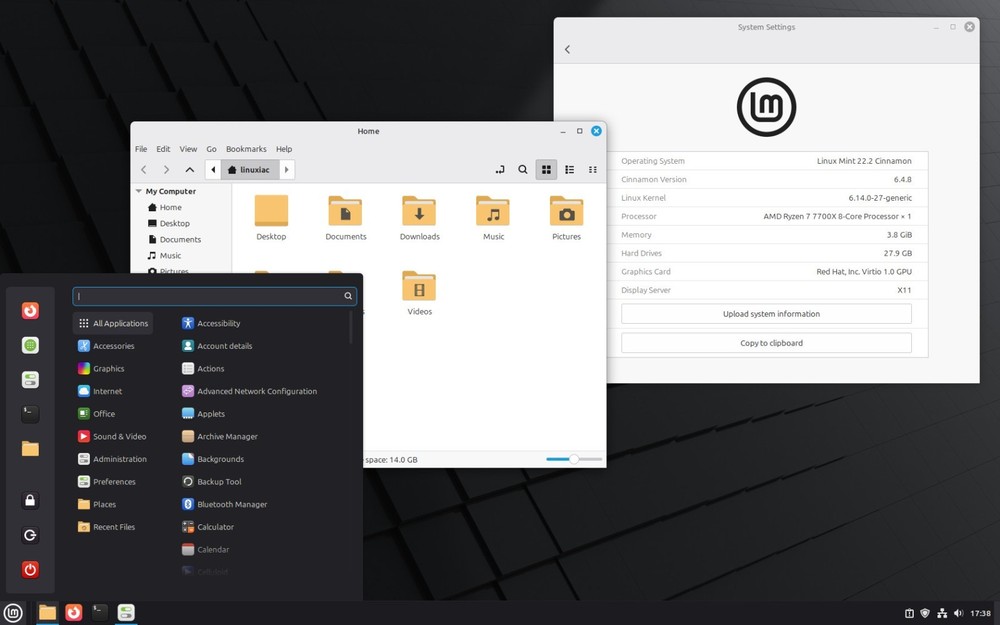
Task: Open Terminal from the menu sidebar
Action: (30, 414)
